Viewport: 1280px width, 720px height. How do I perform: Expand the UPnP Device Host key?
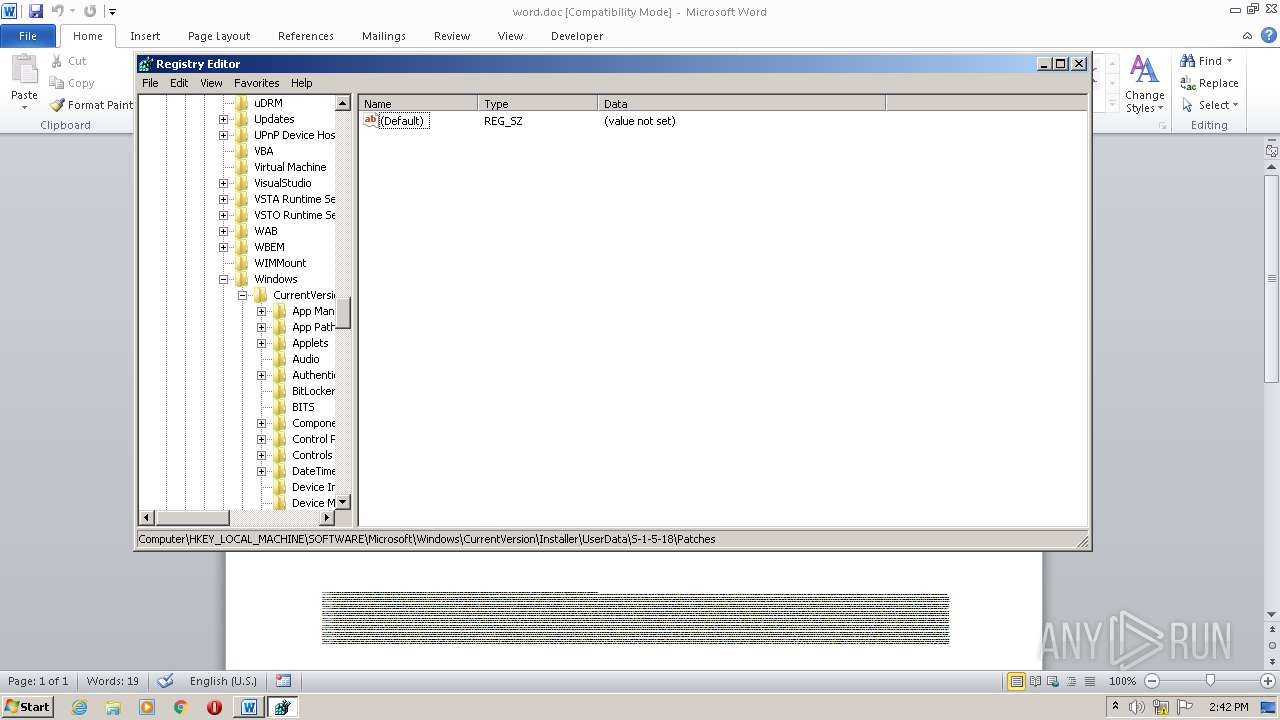[224, 135]
